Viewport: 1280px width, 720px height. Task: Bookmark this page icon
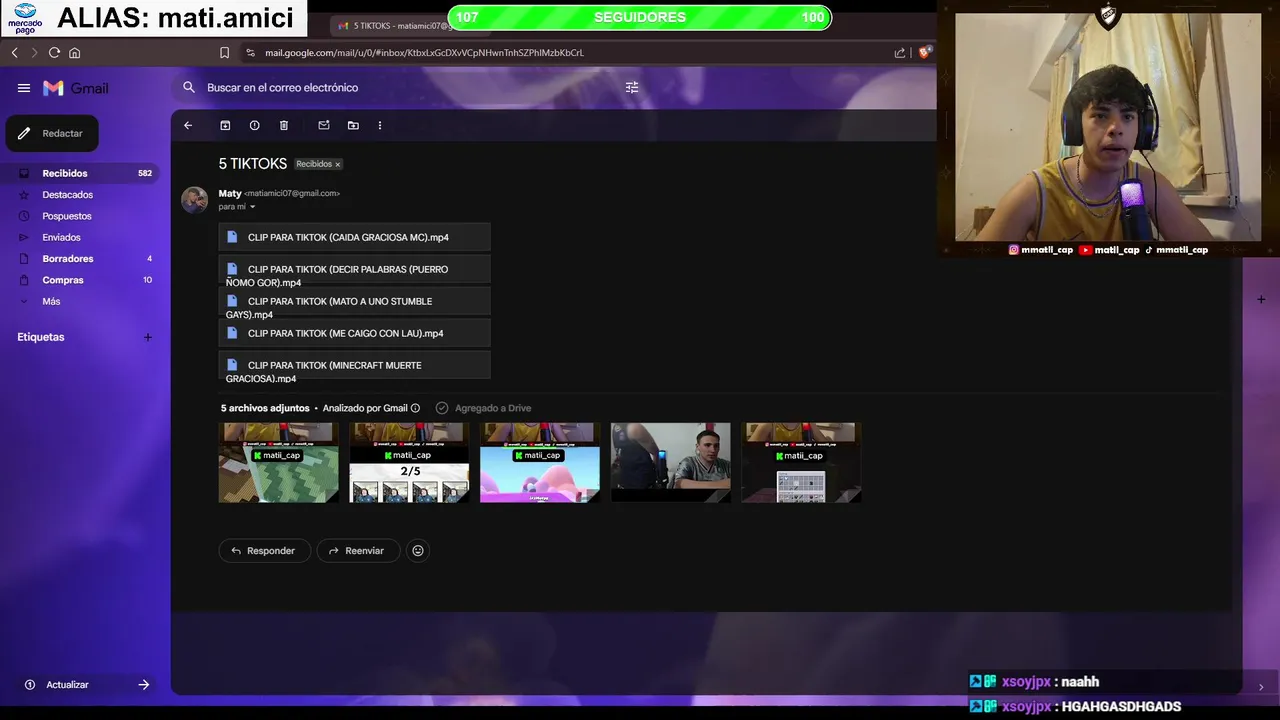(224, 53)
